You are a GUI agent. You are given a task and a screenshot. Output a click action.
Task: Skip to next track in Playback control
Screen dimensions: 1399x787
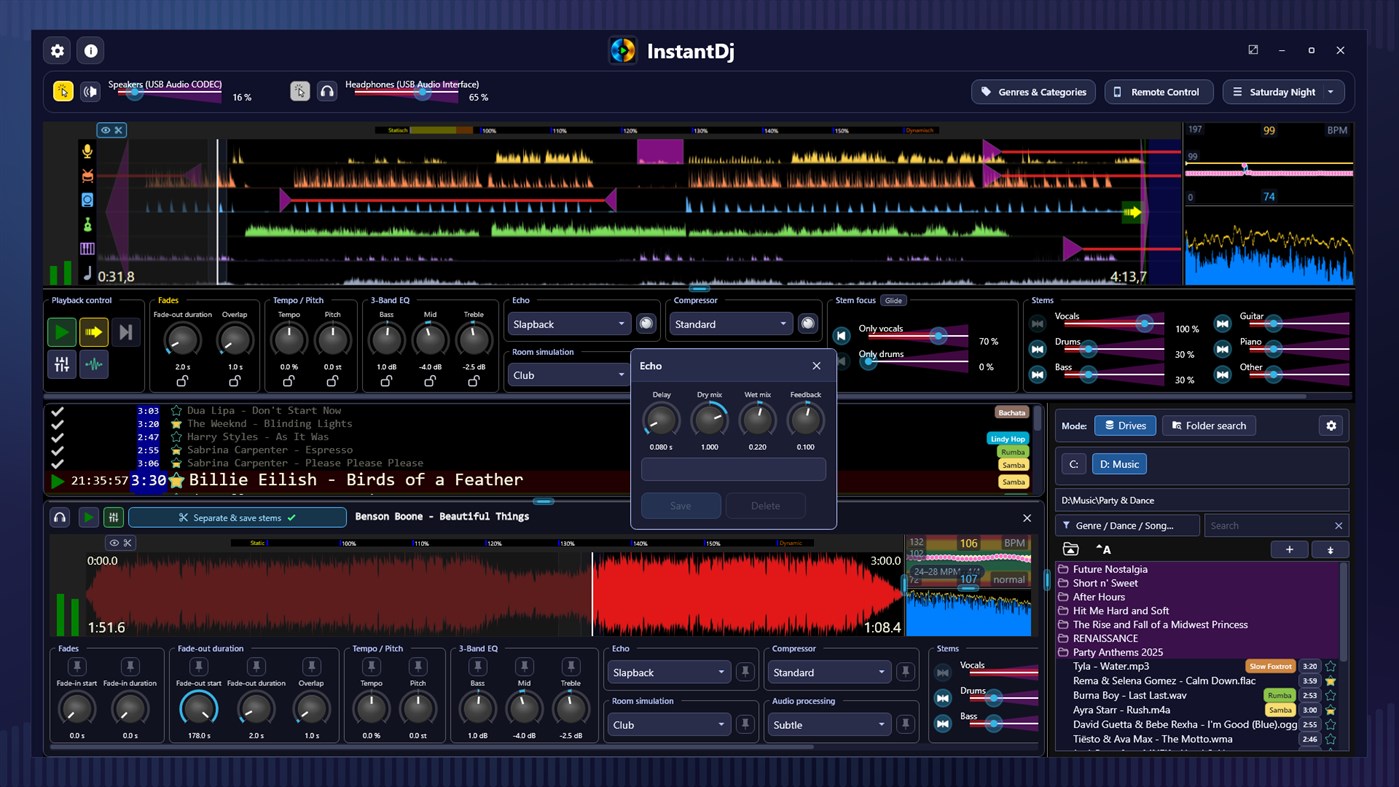click(126, 332)
